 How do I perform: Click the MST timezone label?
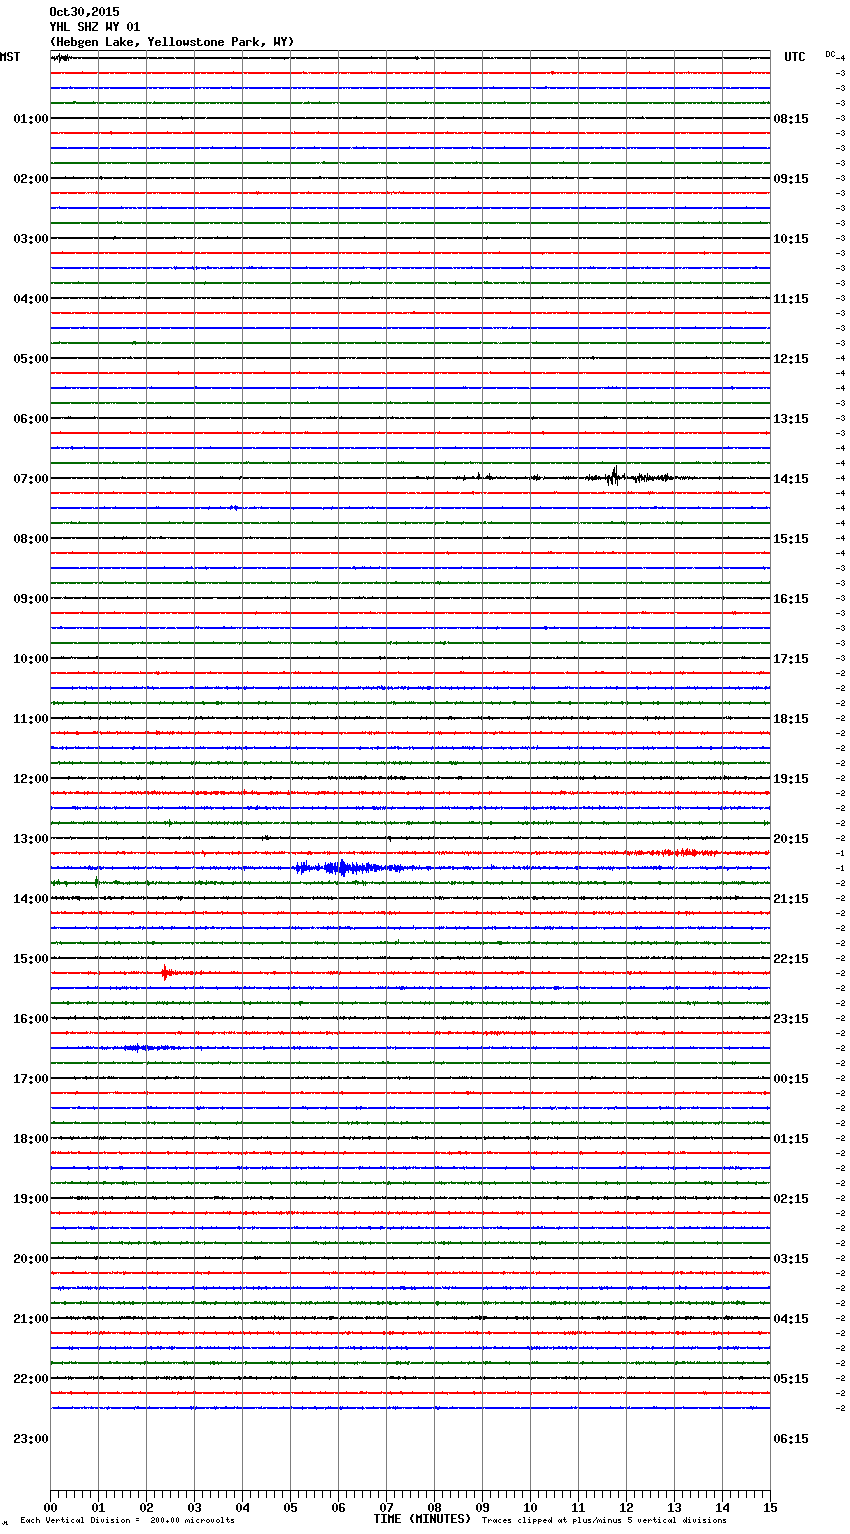point(10,57)
